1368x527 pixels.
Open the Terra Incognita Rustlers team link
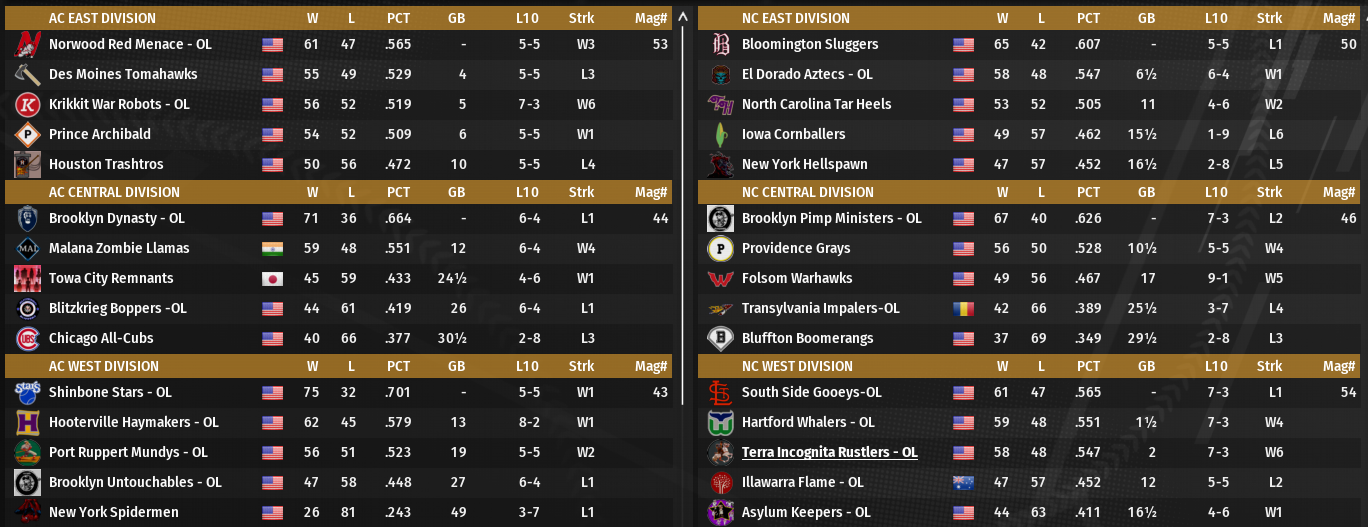pyautogui.click(x=829, y=452)
